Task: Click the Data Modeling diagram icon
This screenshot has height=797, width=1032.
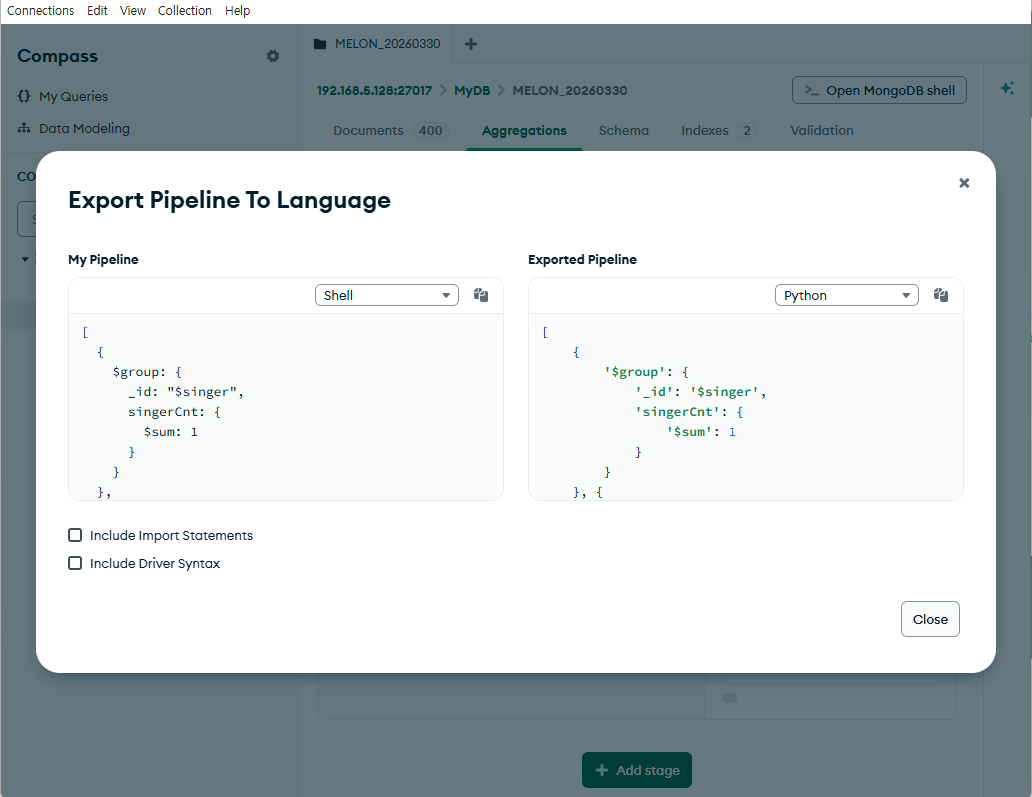Action: click(24, 128)
